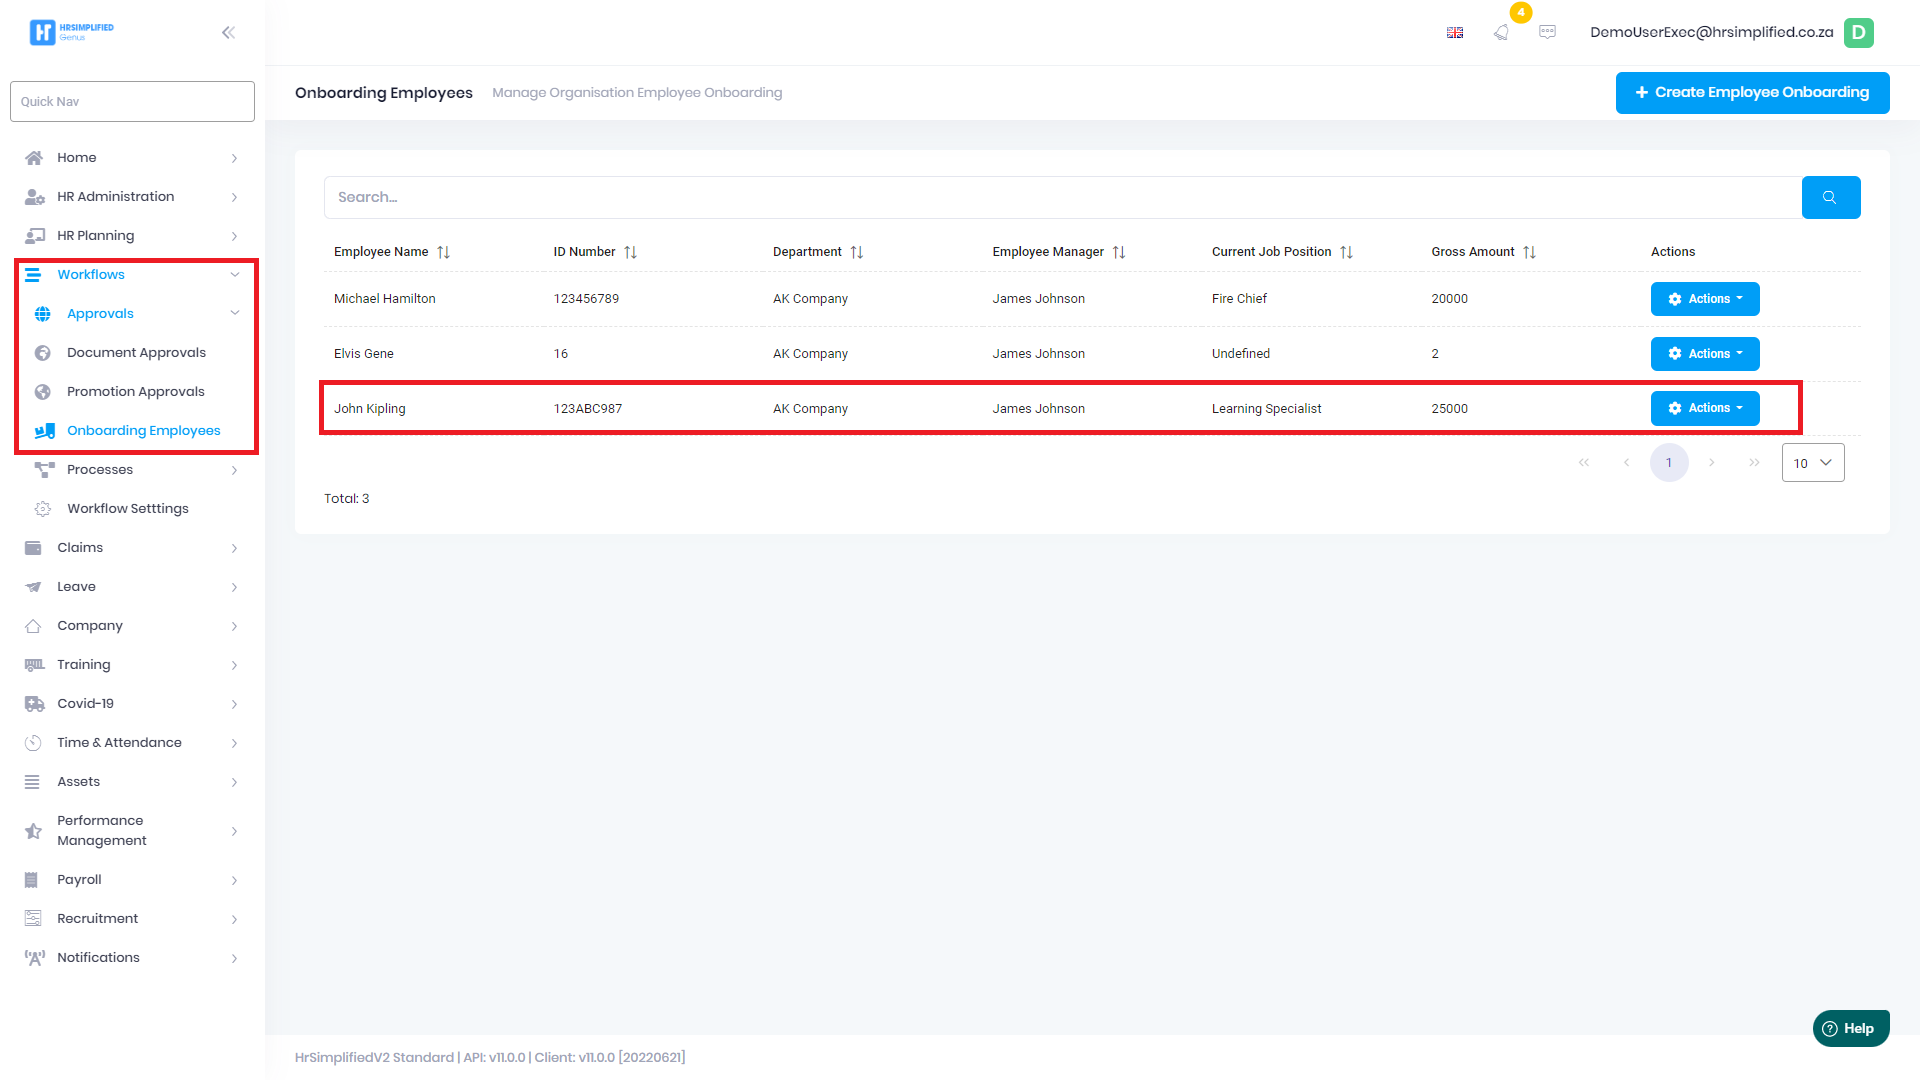Click Create Employee Onboarding button
Viewport: 1920px width, 1080px height.
(1752, 92)
